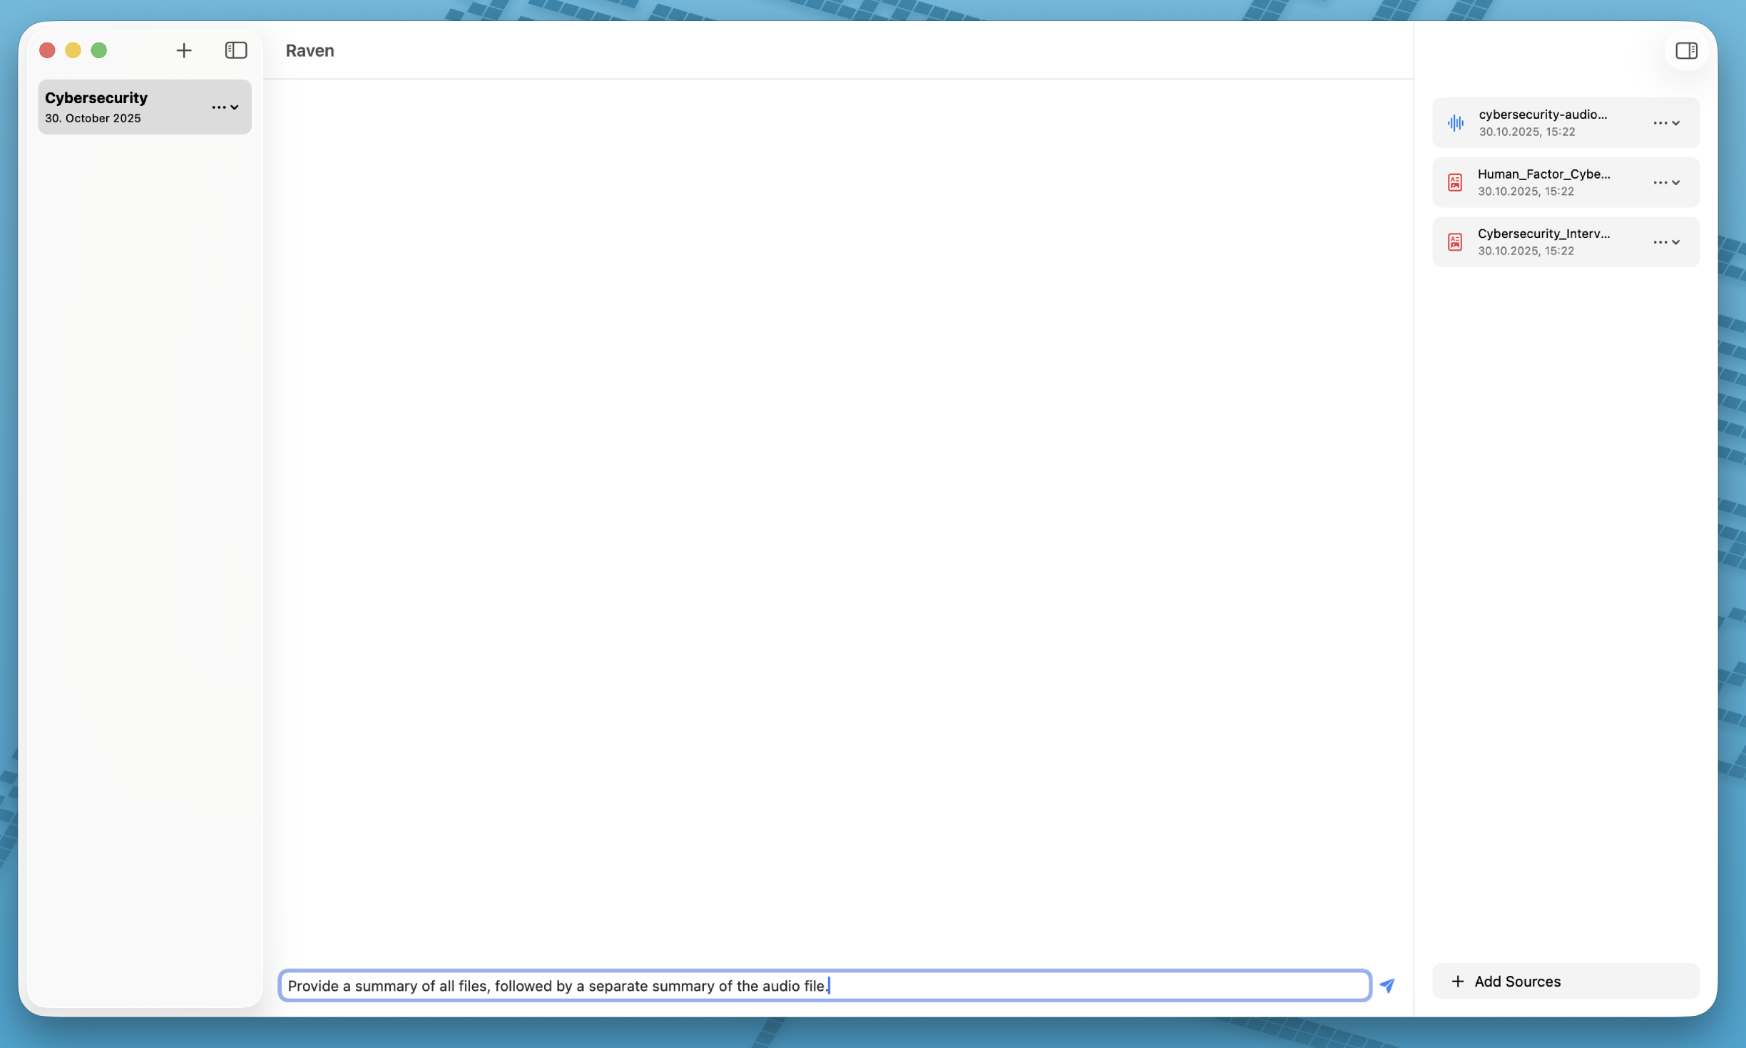This screenshot has width=1746, height=1048.
Task: Open the Cybersecurity_Interv source file name
Action: [1543, 234]
